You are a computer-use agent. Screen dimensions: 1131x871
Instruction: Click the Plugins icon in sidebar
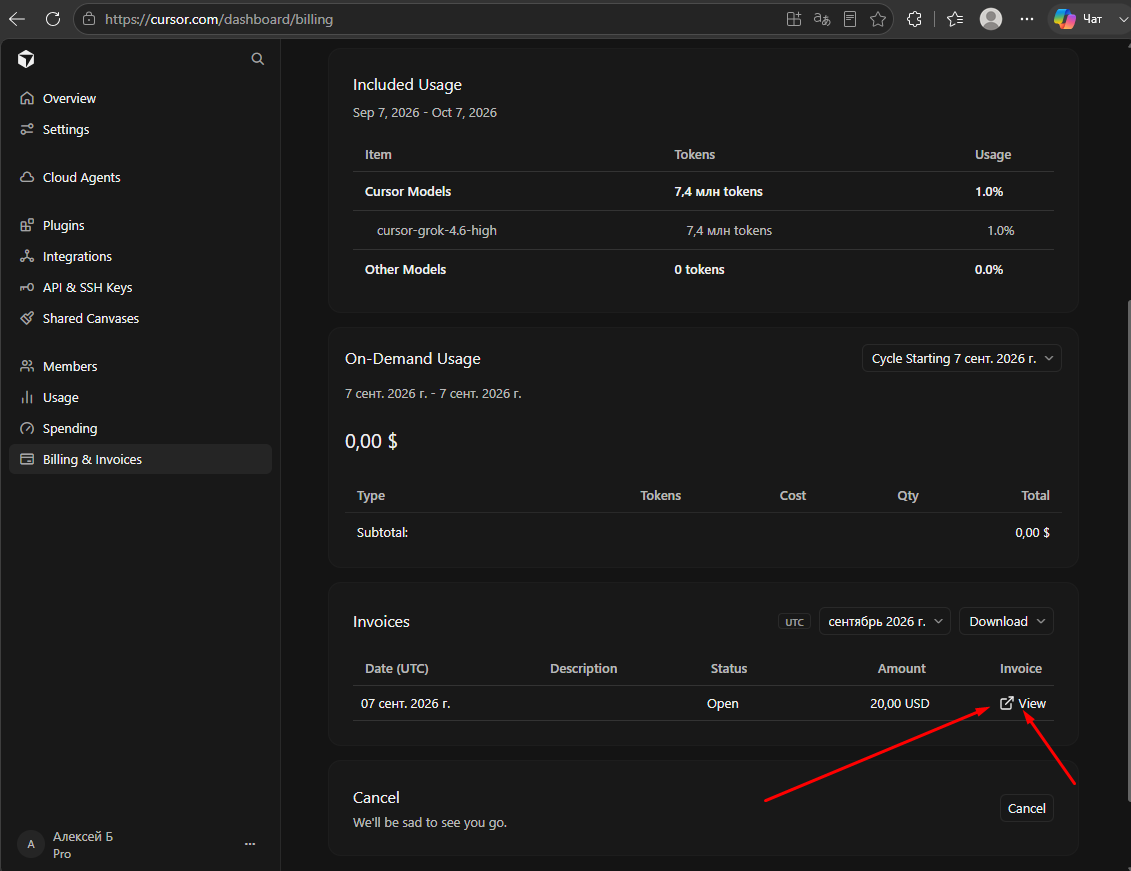pyautogui.click(x=27, y=225)
